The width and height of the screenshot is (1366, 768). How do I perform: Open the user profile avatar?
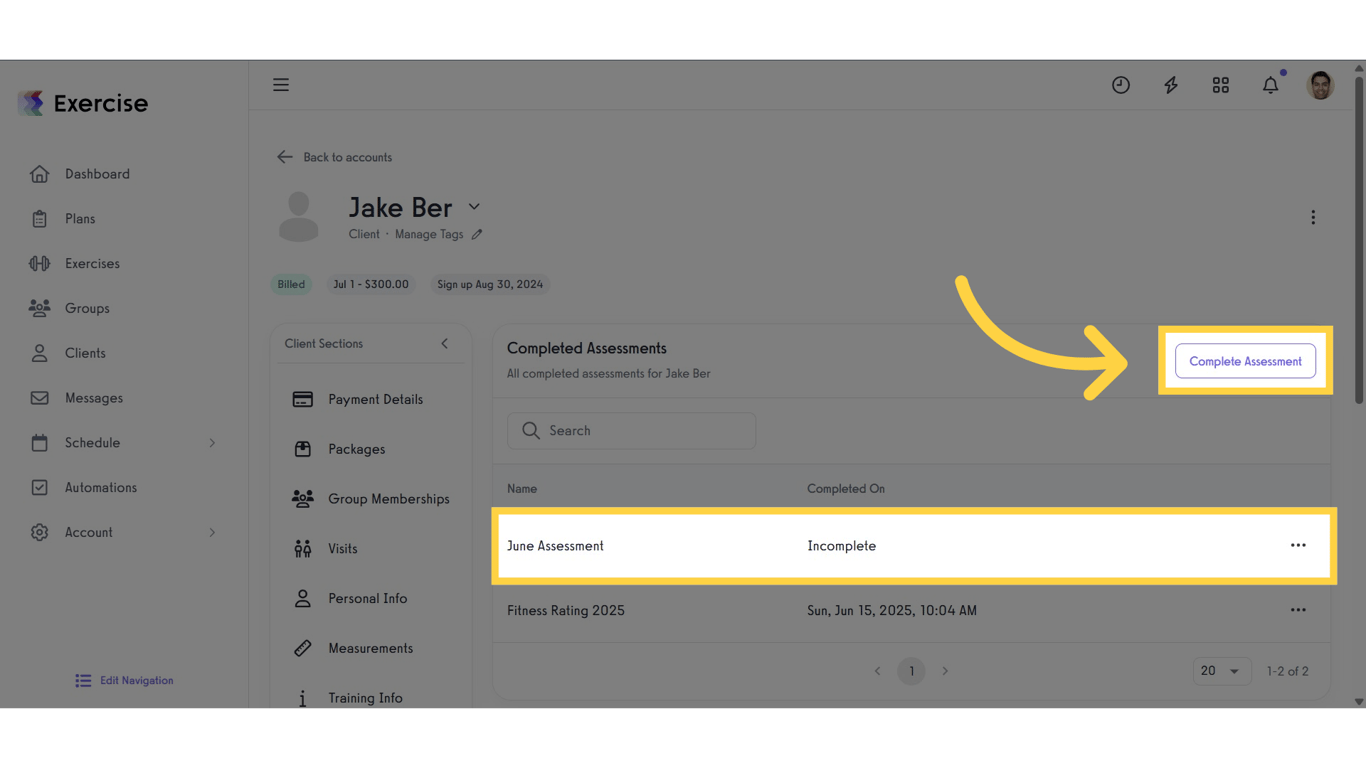(x=1321, y=85)
